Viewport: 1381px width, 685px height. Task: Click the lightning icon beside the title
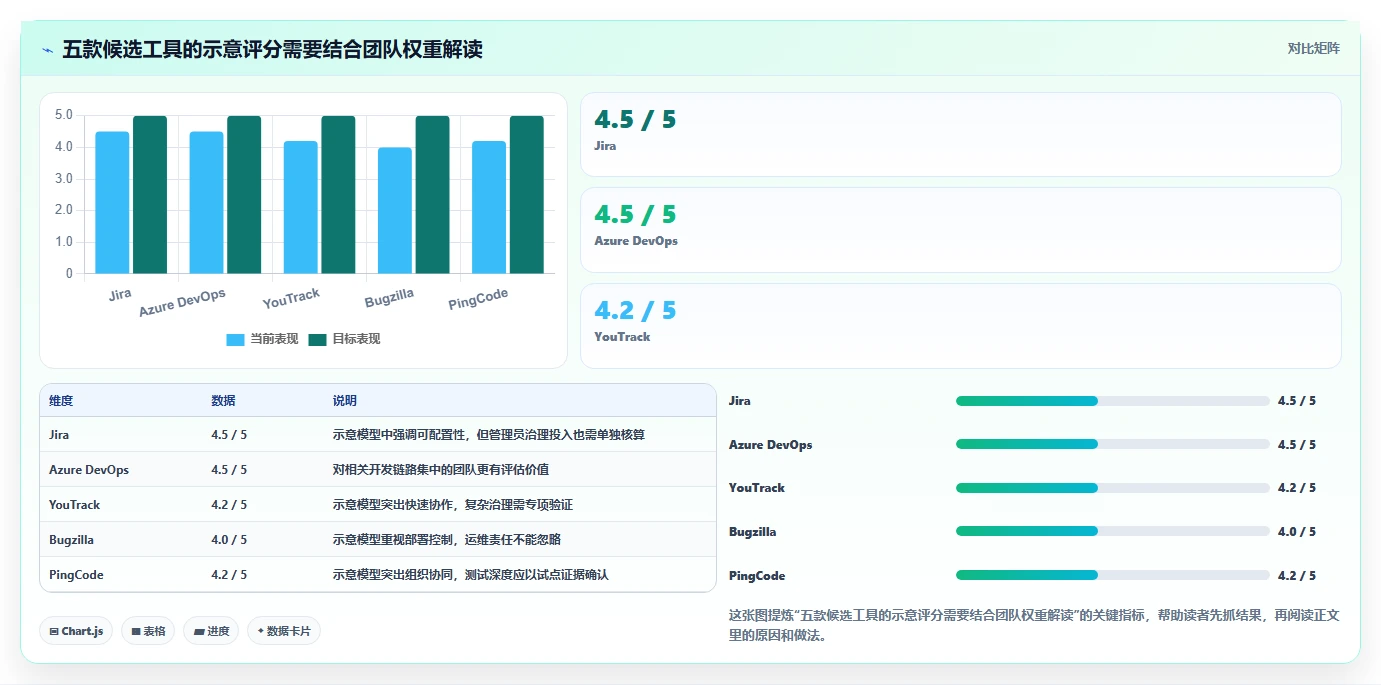click(47, 50)
